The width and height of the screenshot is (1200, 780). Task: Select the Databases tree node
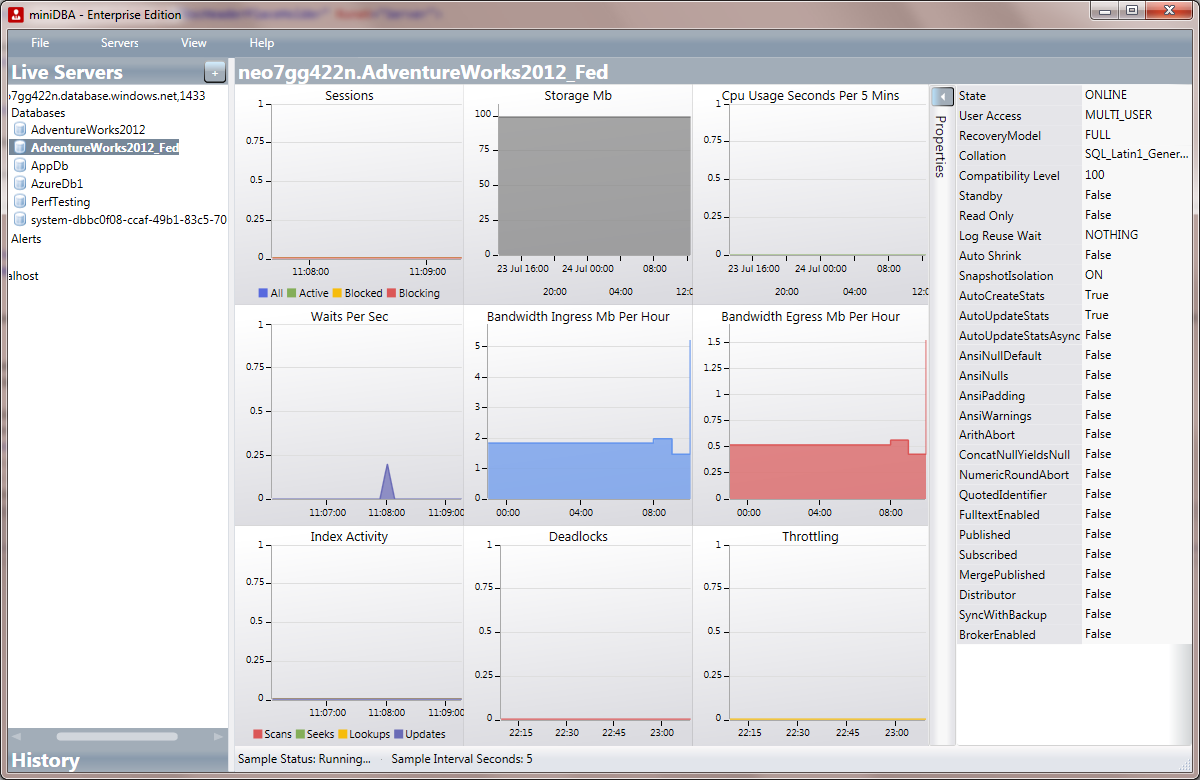point(38,113)
